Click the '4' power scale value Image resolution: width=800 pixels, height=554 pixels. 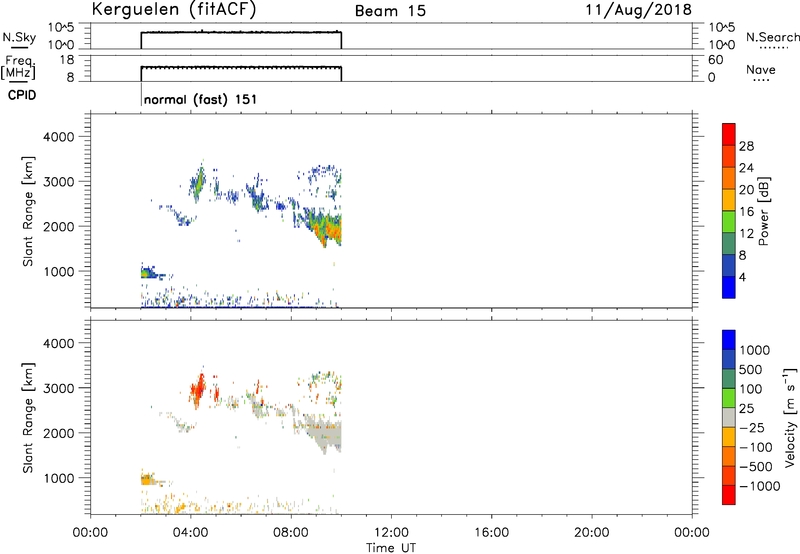[742, 277]
